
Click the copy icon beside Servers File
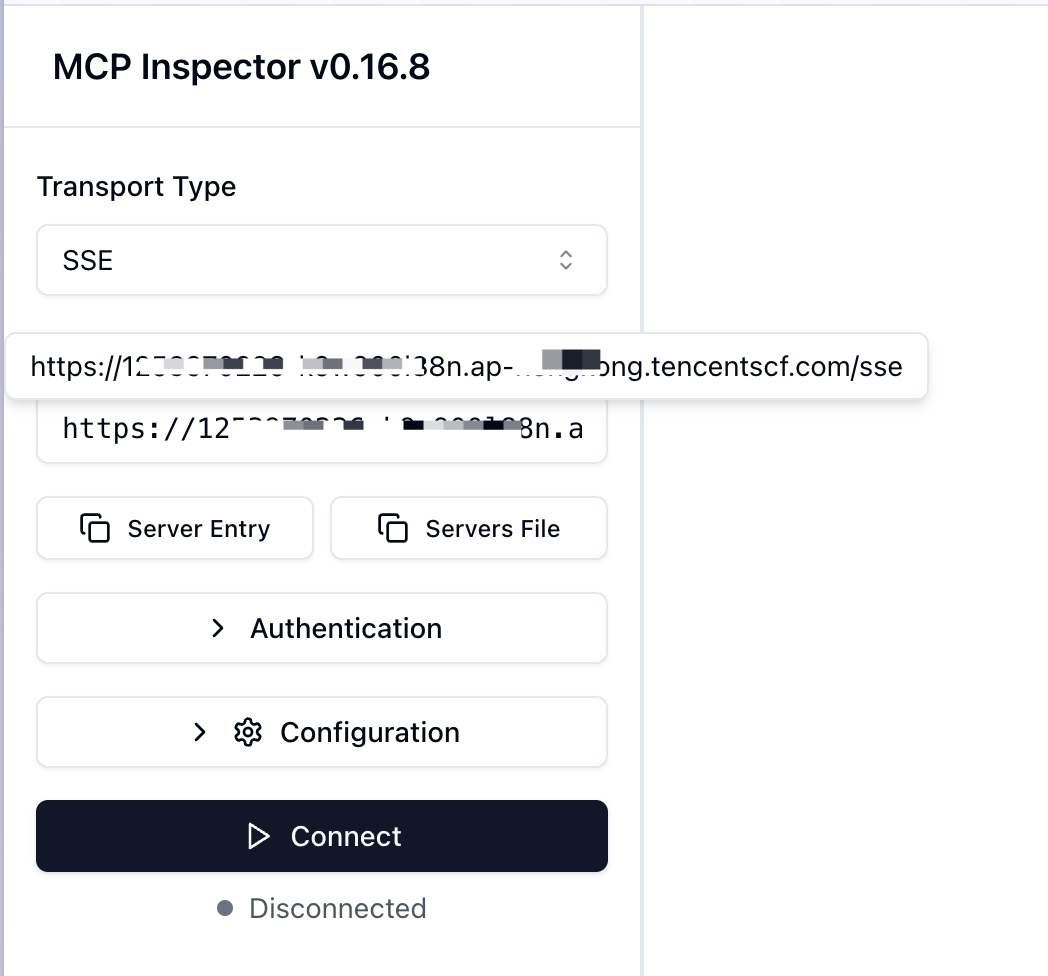click(393, 528)
